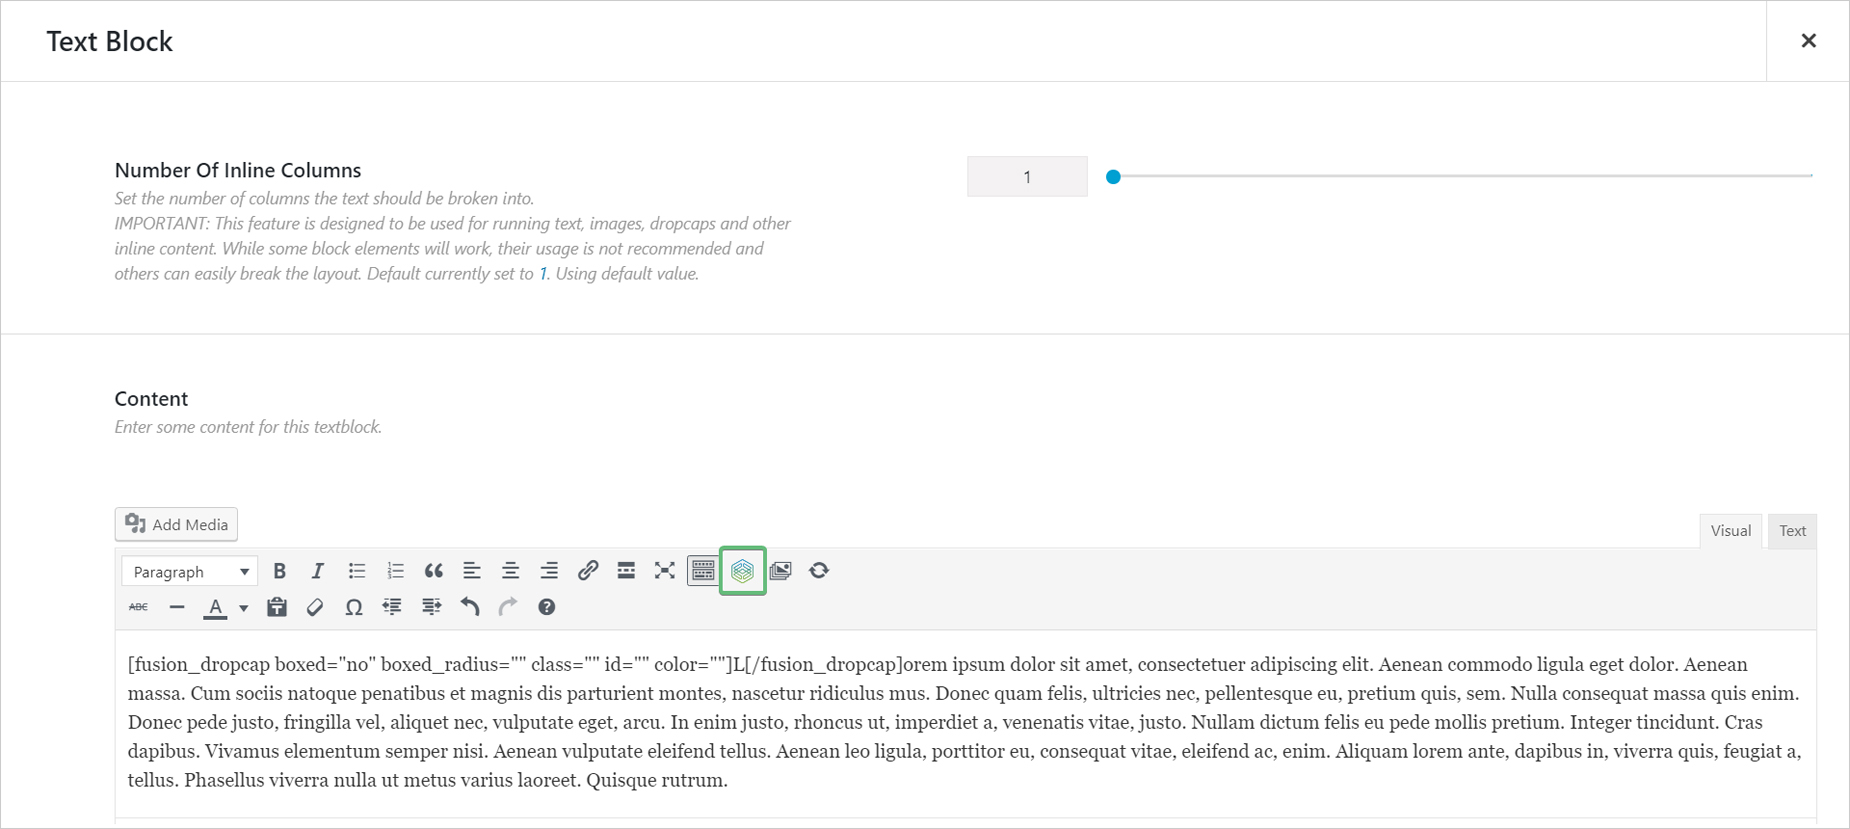
Task: Click the inline columns slider handle
Action: pos(1113,177)
